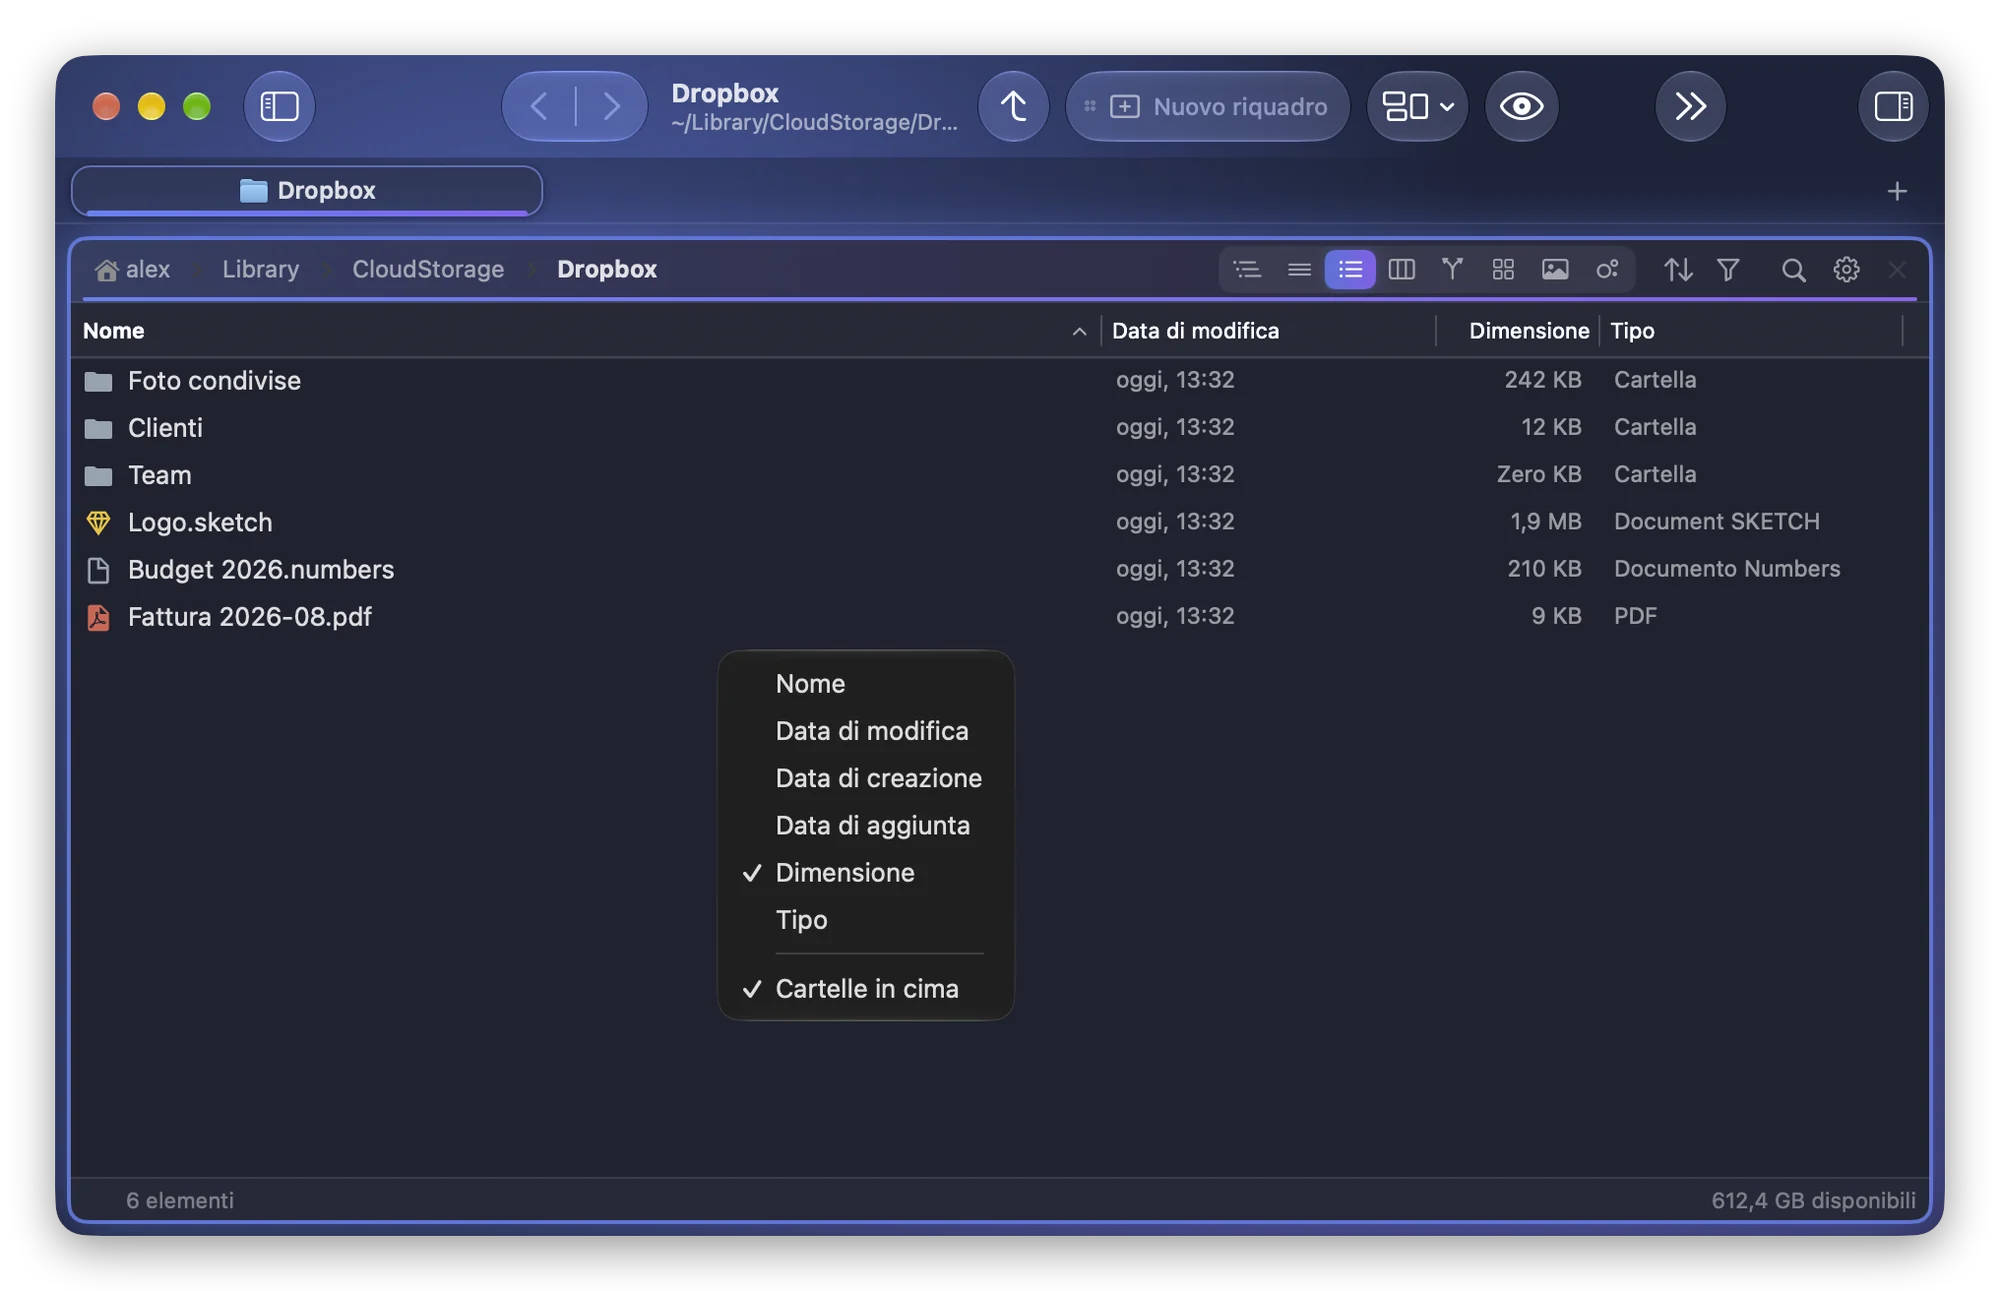2000x1291 pixels.
Task: Go to Library breadcrumb
Action: point(261,269)
